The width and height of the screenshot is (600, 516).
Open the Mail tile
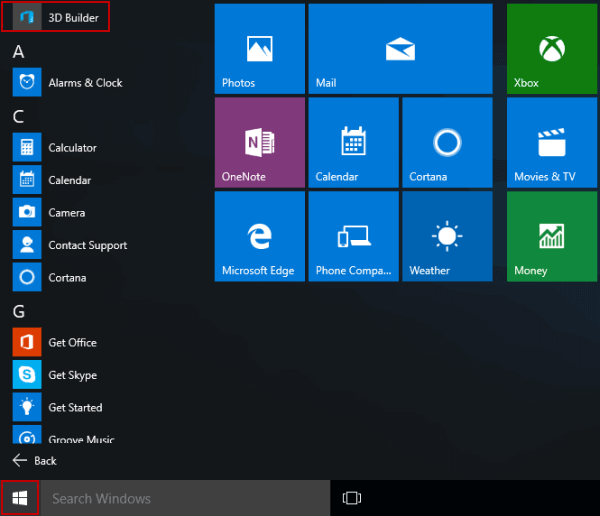400,49
